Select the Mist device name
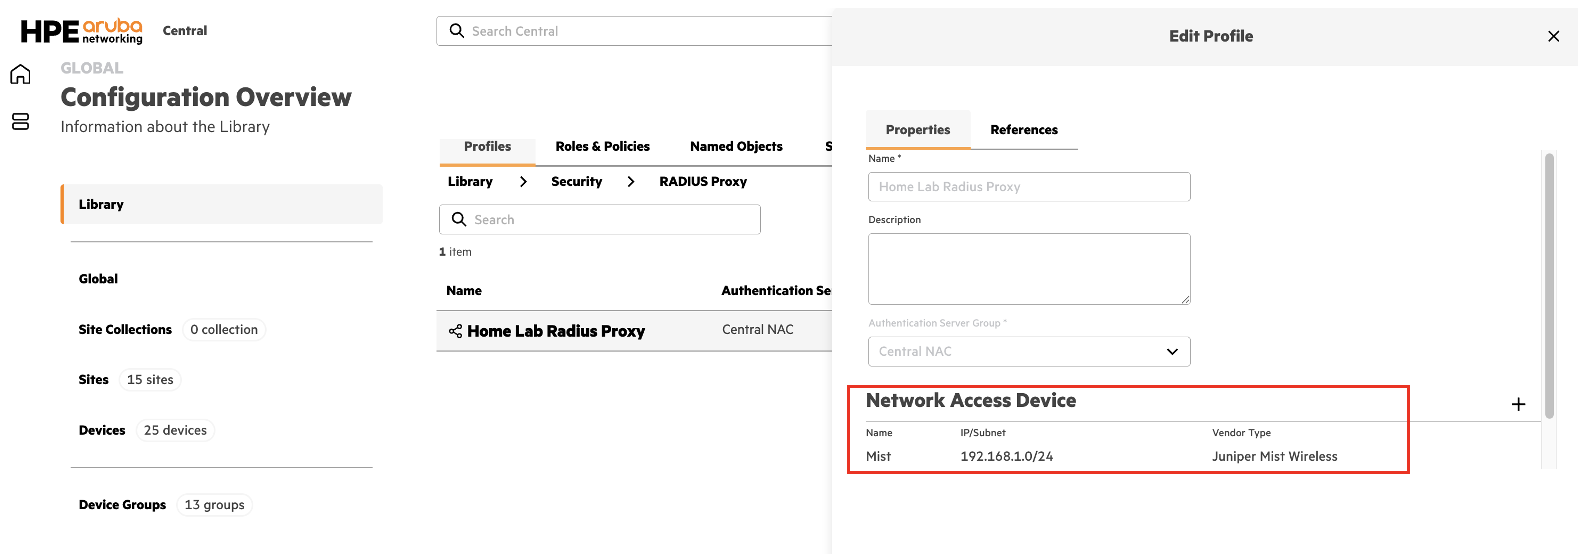 click(878, 456)
